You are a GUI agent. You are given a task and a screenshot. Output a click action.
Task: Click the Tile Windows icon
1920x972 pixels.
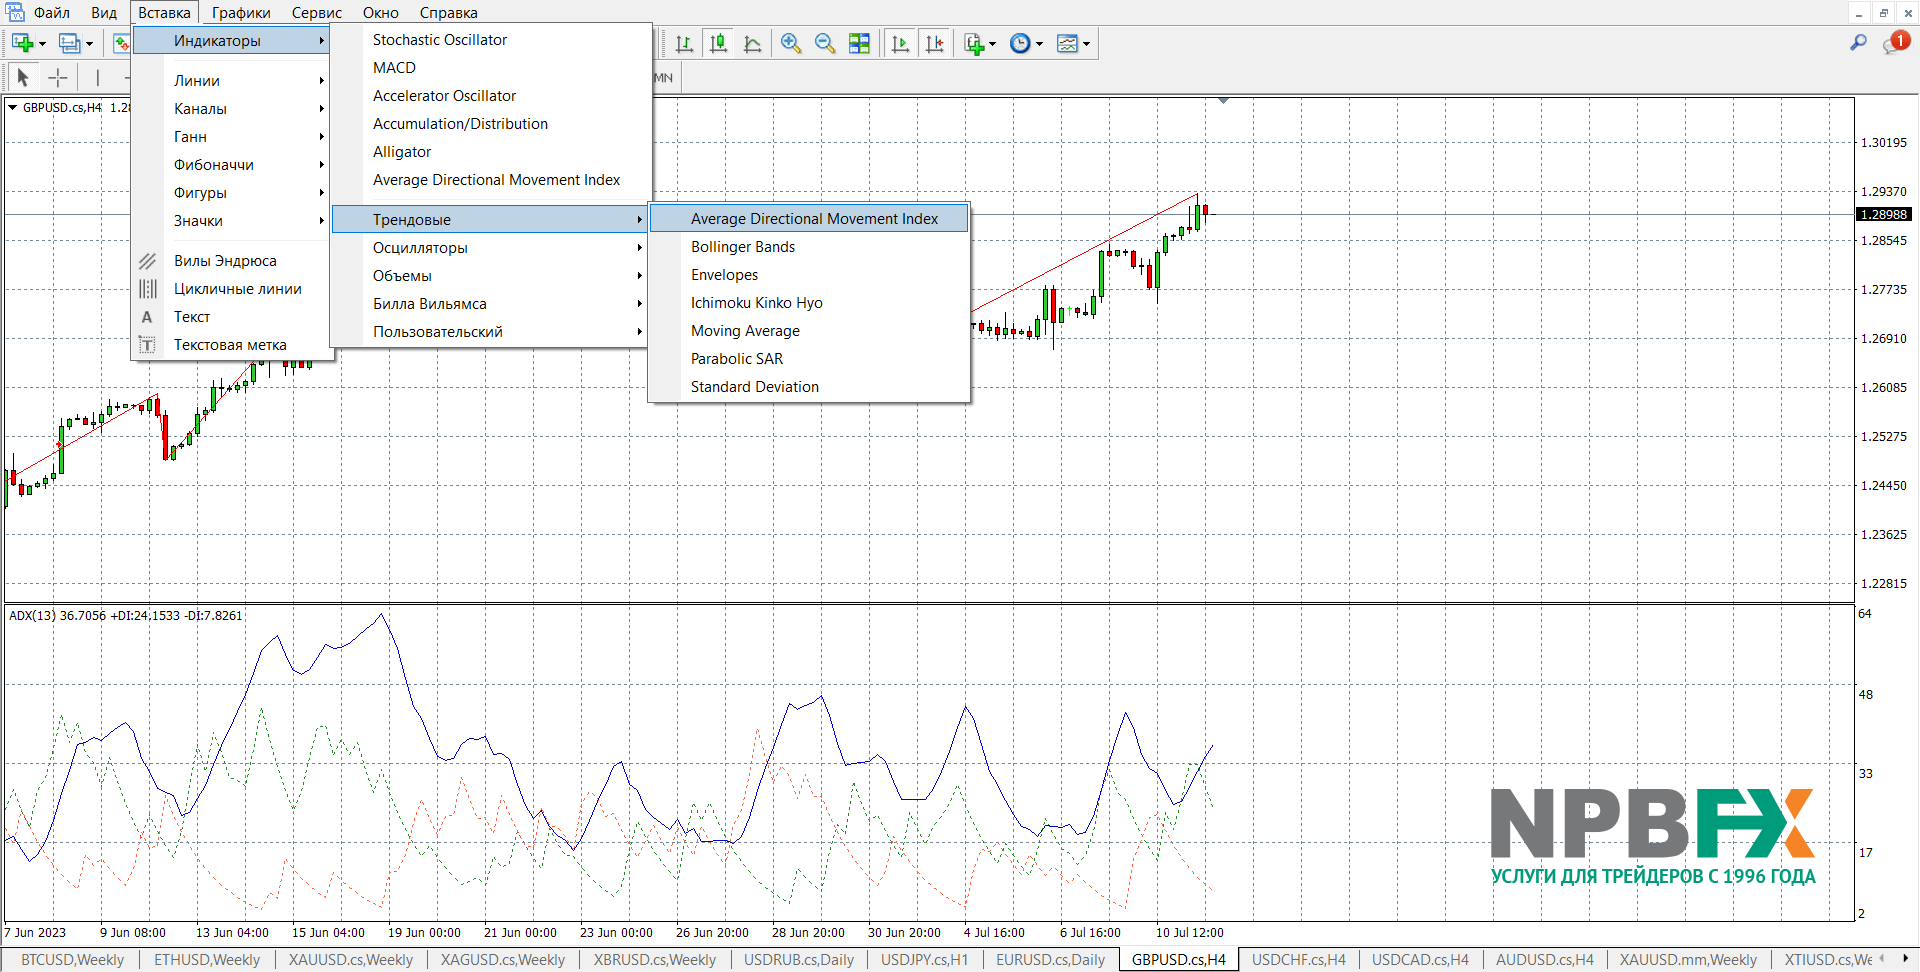[859, 43]
